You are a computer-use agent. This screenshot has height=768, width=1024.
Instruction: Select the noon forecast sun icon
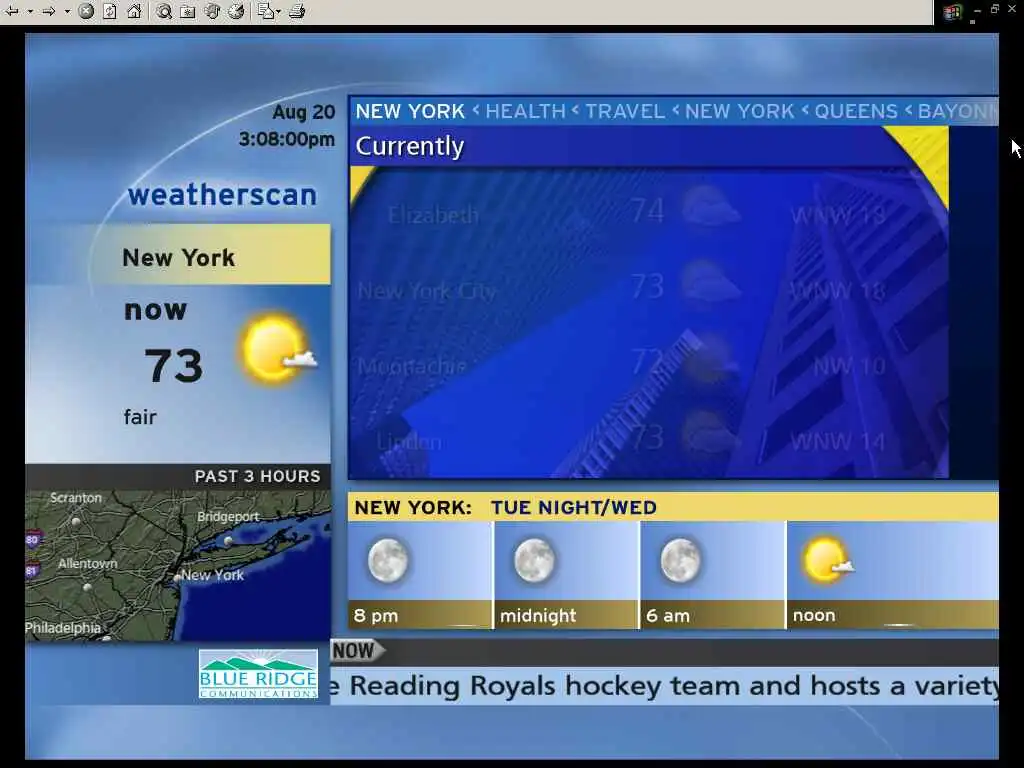pos(828,560)
